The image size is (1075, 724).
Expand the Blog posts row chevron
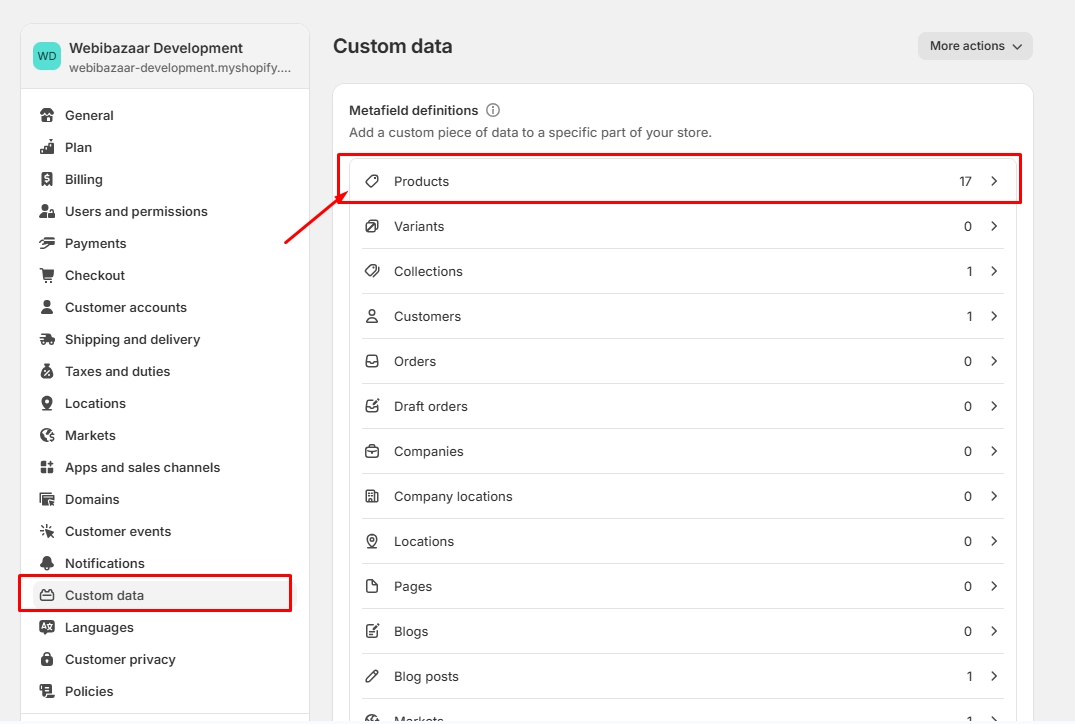click(x=994, y=676)
